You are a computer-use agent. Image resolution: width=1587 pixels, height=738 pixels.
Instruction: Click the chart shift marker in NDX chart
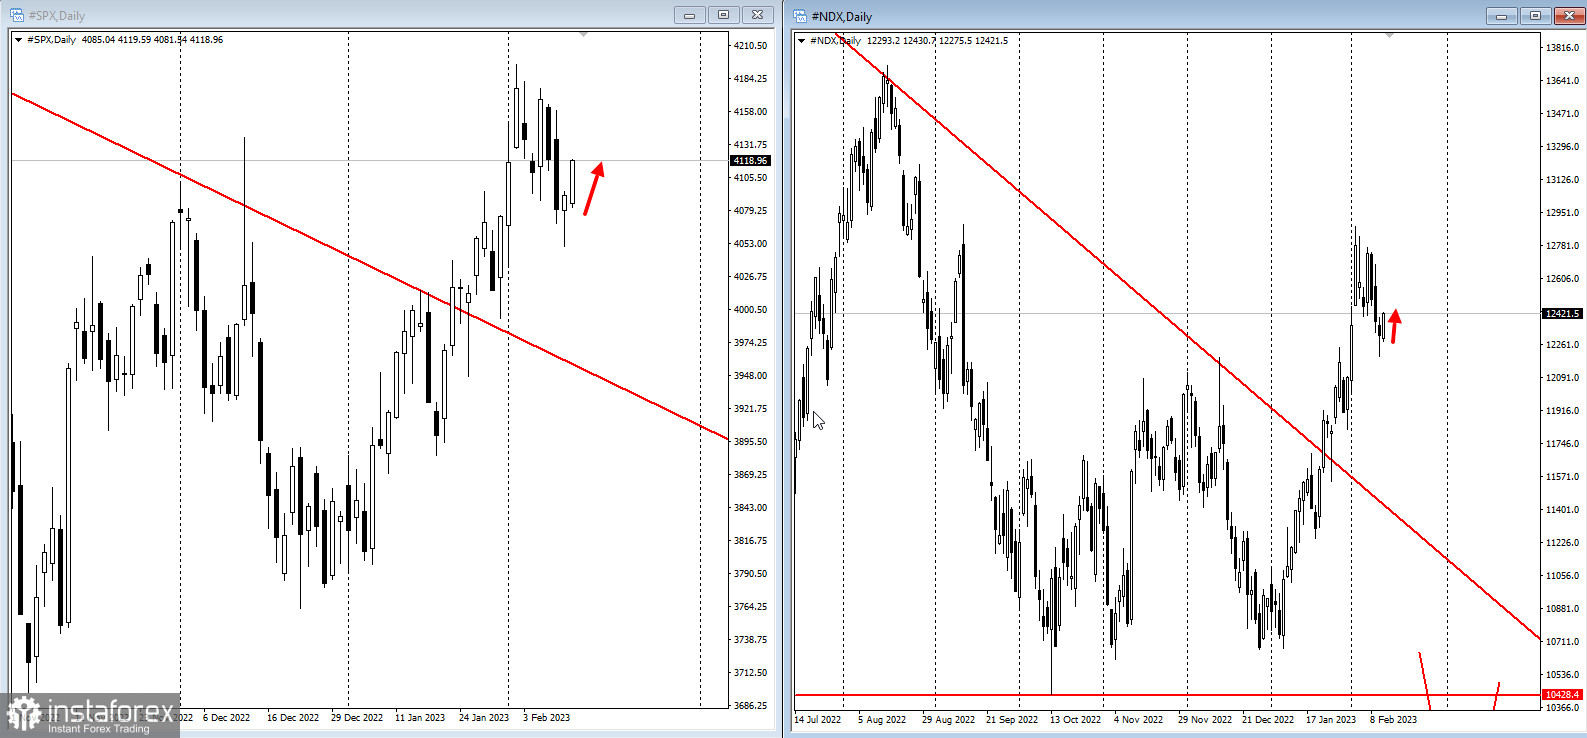(1389, 36)
